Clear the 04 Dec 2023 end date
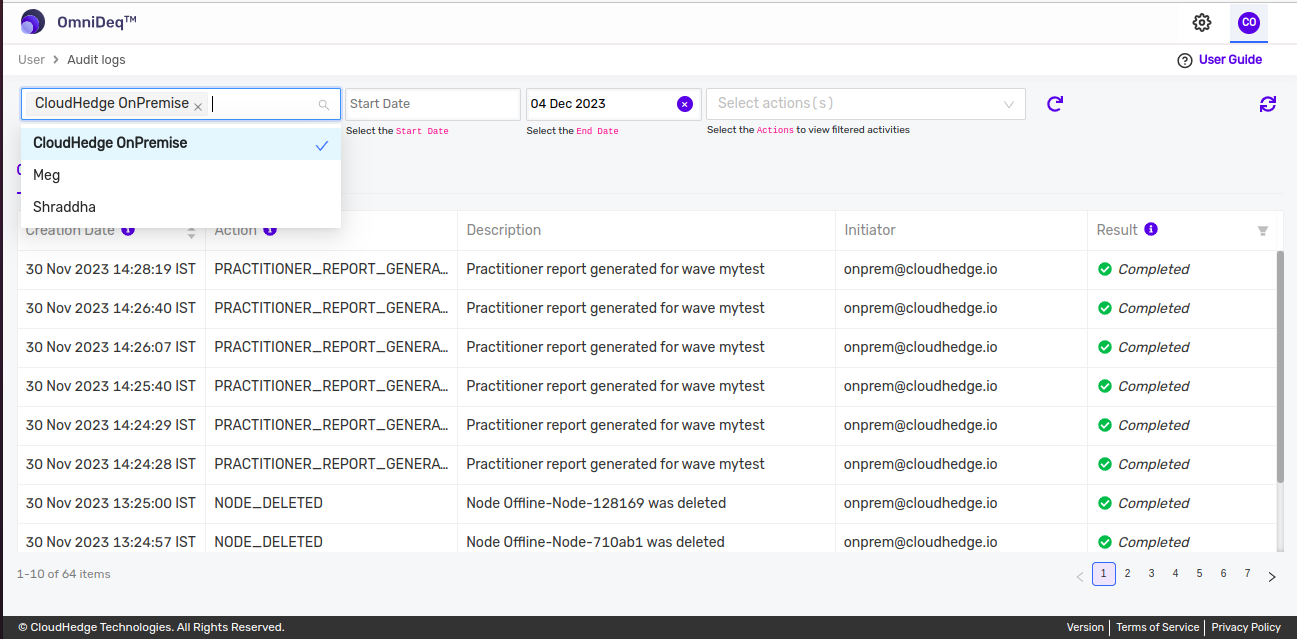1297x639 pixels. coord(685,104)
